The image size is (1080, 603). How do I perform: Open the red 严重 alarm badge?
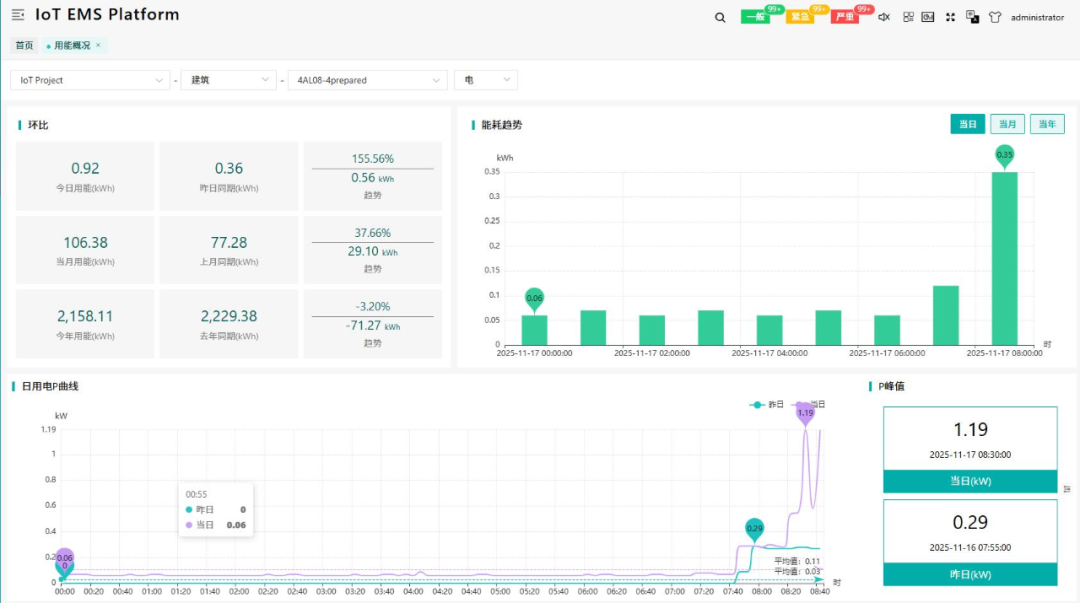pos(845,17)
